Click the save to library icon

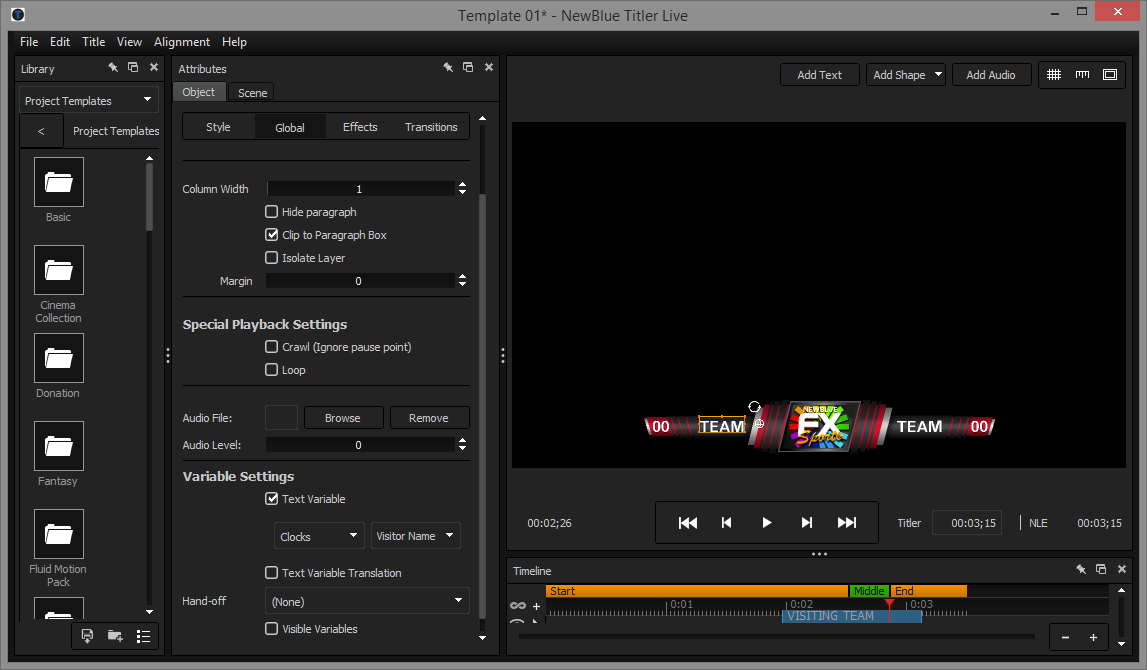click(87, 636)
